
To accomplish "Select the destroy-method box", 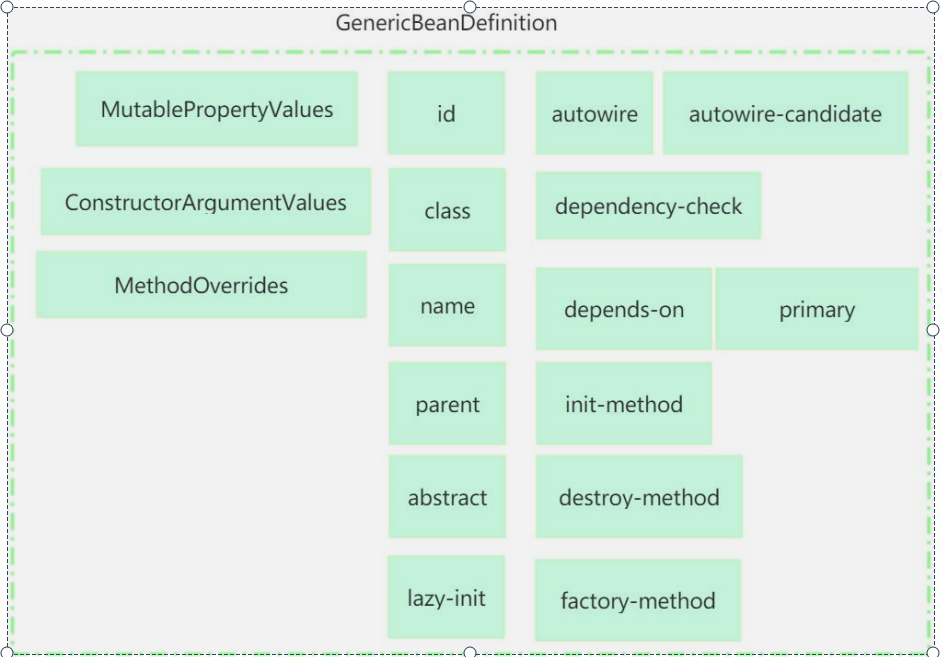I will pos(639,497).
